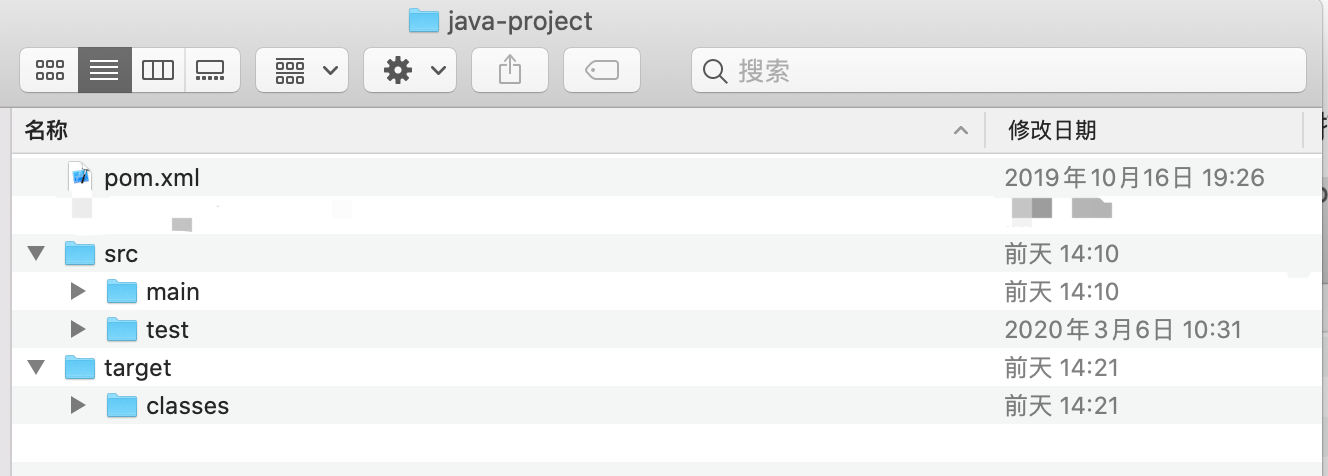Collapse the target folder

(x=37, y=368)
